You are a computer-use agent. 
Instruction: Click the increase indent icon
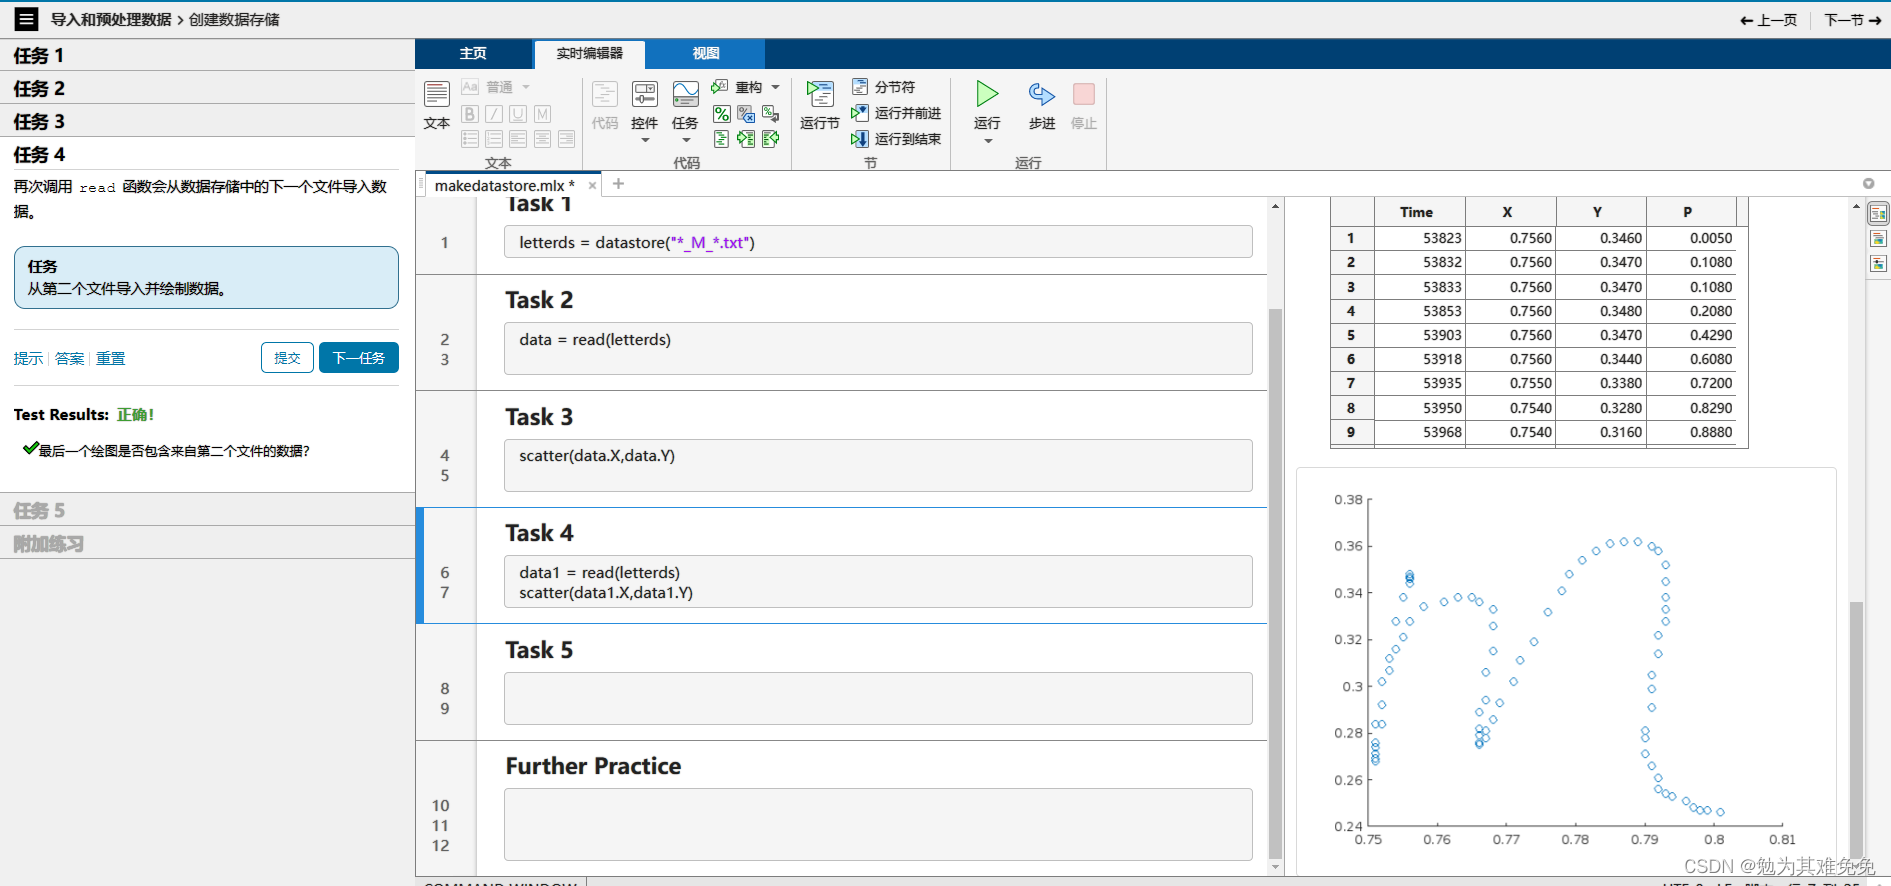point(746,139)
